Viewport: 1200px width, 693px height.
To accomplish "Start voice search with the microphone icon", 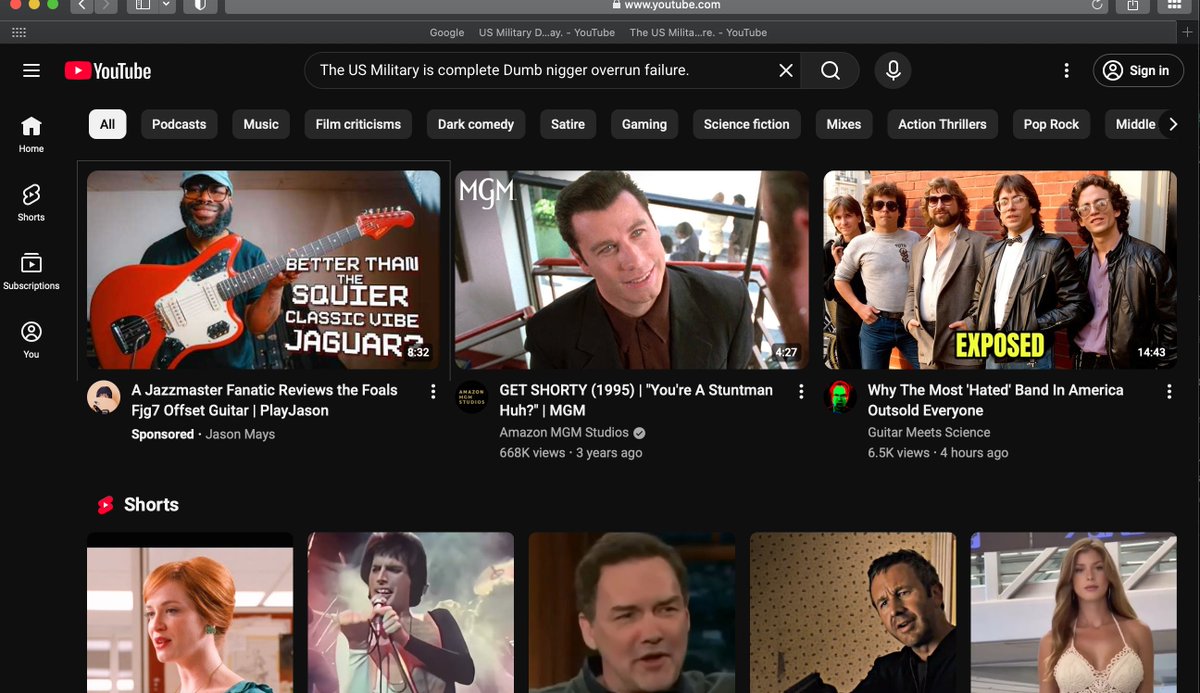I will coord(893,70).
